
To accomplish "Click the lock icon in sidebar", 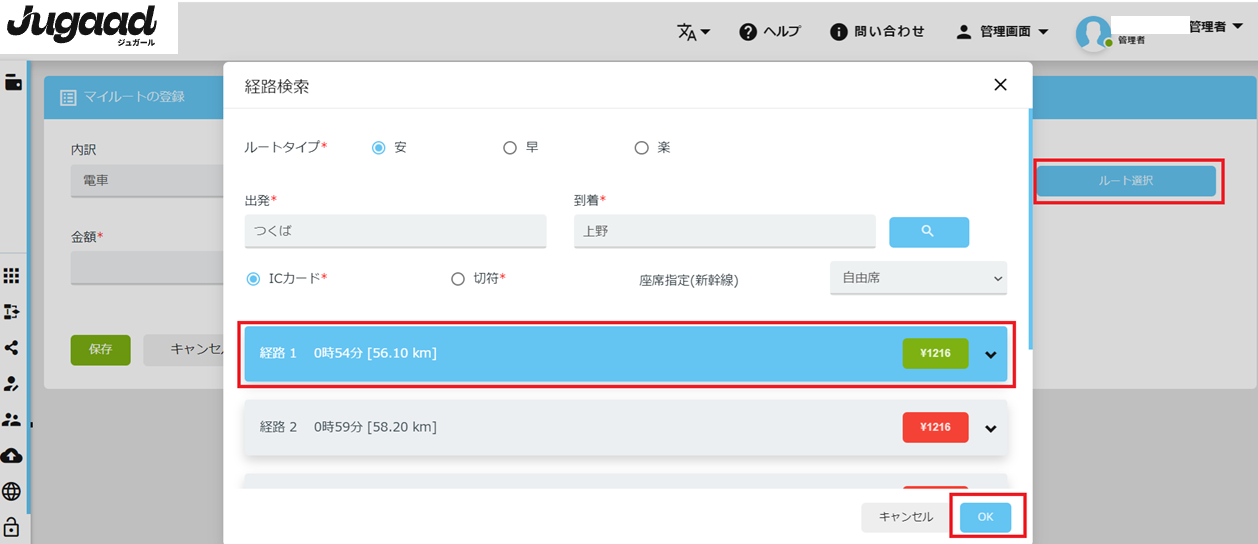I will 12,526.
